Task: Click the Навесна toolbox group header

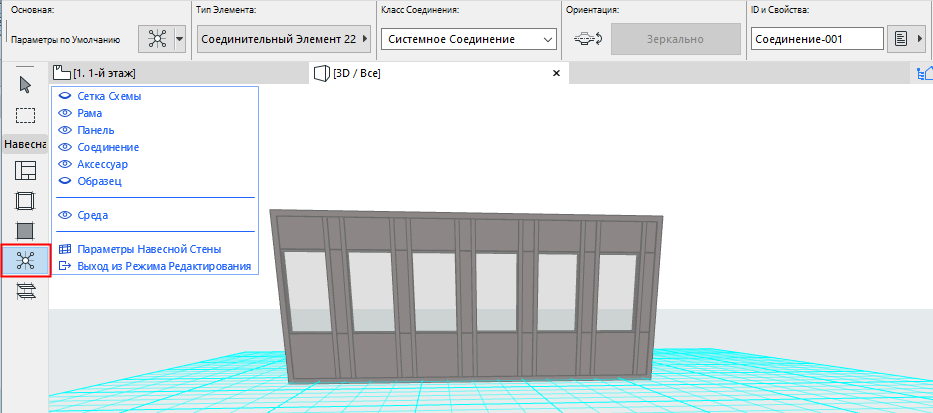Action: pyautogui.click(x=25, y=145)
